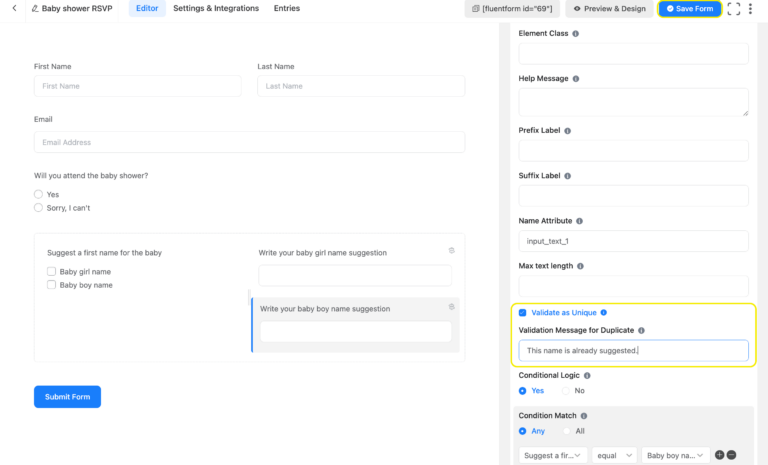The height and width of the screenshot is (465, 768).
Task: Expand the 'Baby boy na...' value dropdown
Action: 675,455
